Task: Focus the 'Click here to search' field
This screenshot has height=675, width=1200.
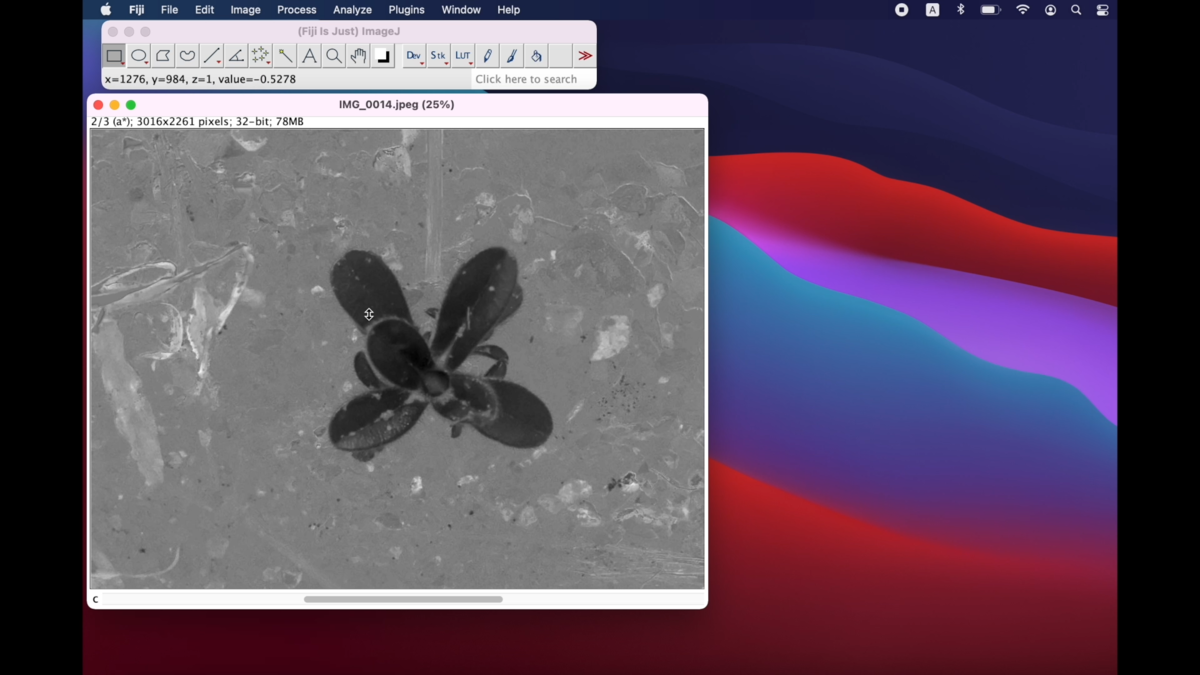Action: point(533,79)
